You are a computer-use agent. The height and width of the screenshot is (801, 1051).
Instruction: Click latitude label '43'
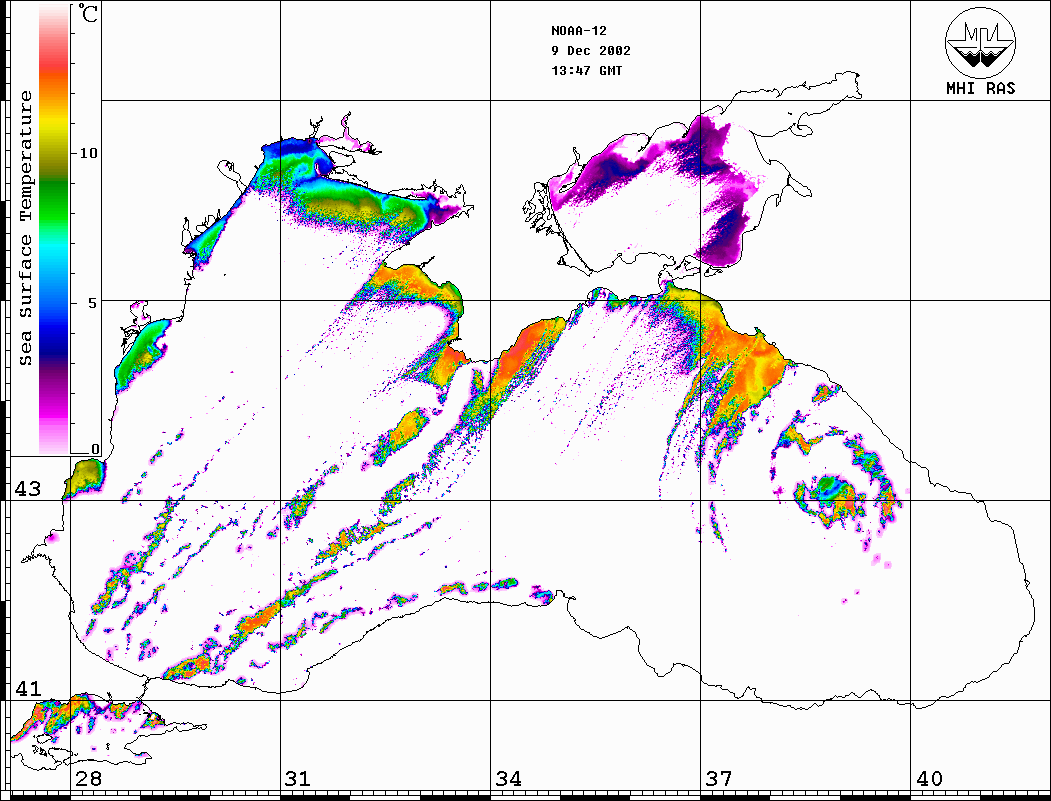pyautogui.click(x=28, y=489)
